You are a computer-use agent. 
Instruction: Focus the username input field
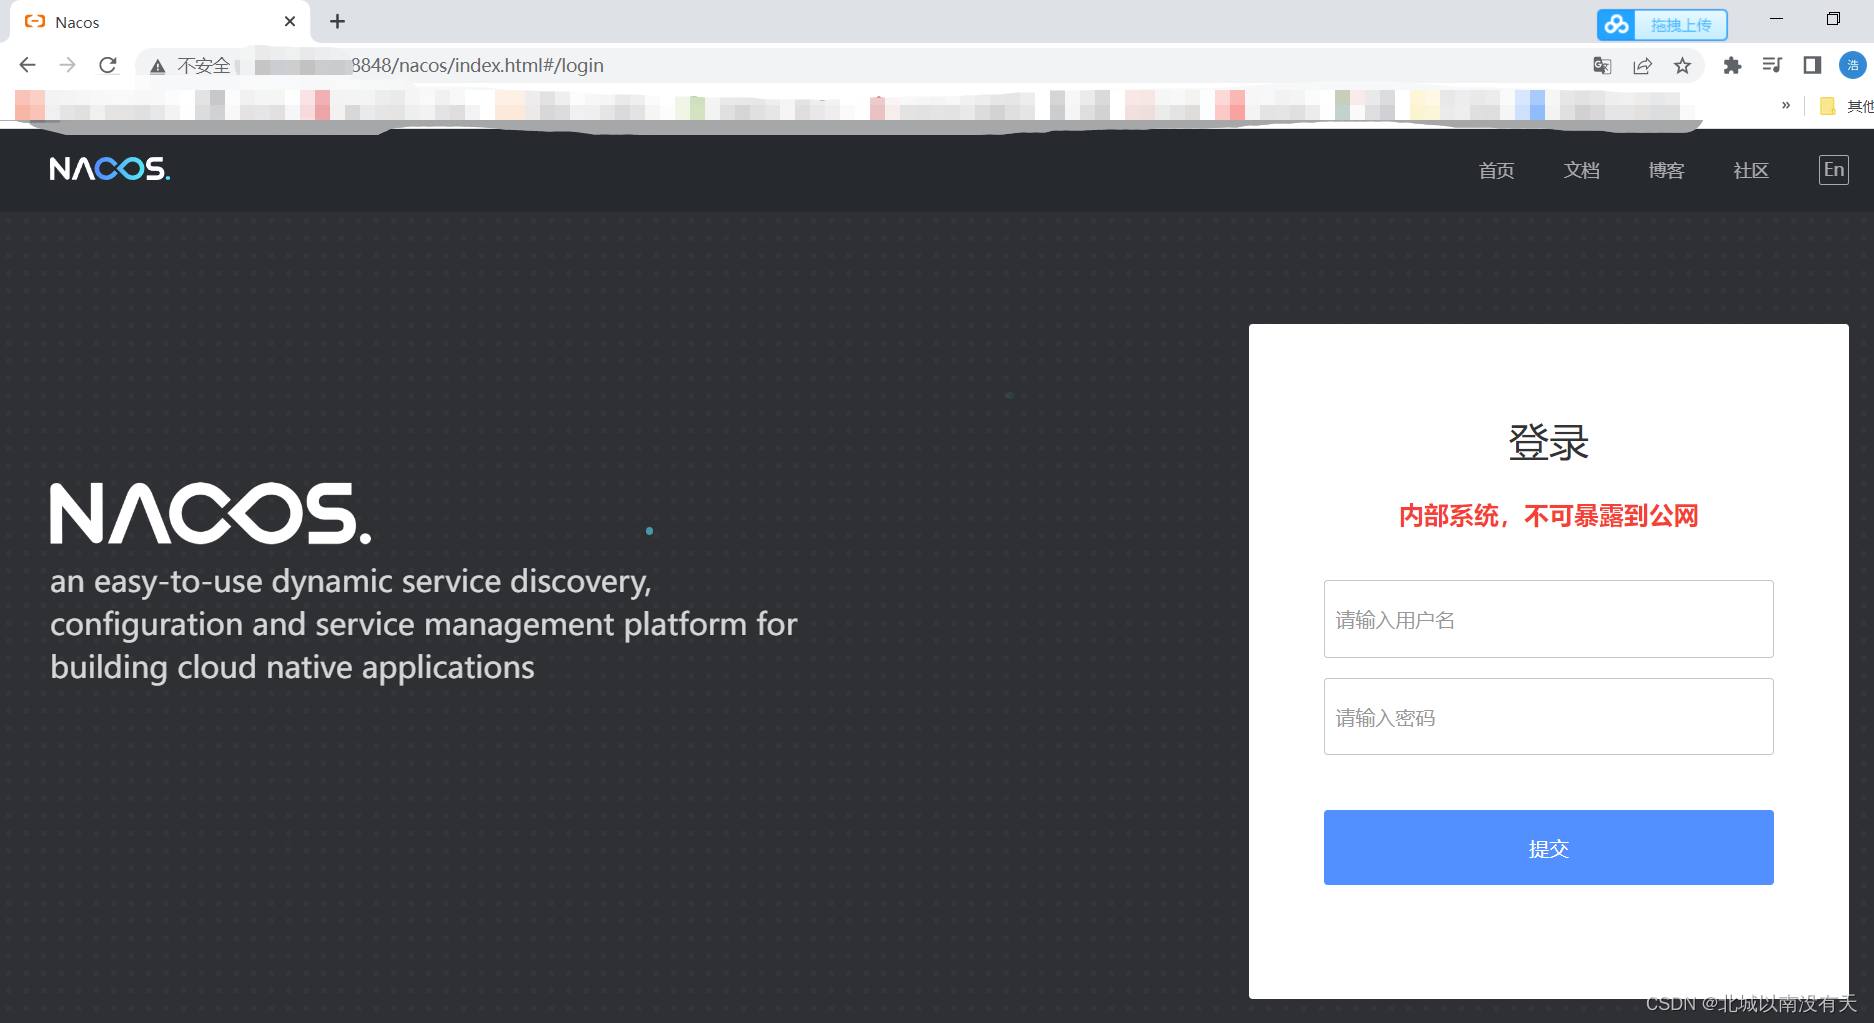[1549, 619]
